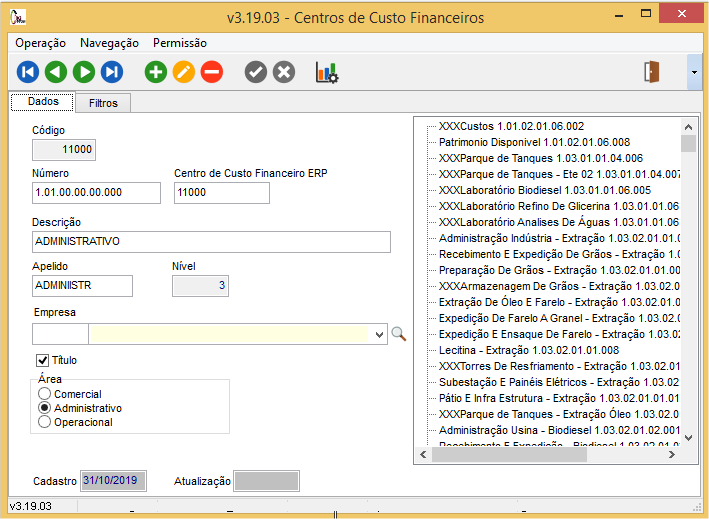Screen dimensions: 709x519
Task: Select tree item Patrimonio Disponivel
Action: (534, 142)
